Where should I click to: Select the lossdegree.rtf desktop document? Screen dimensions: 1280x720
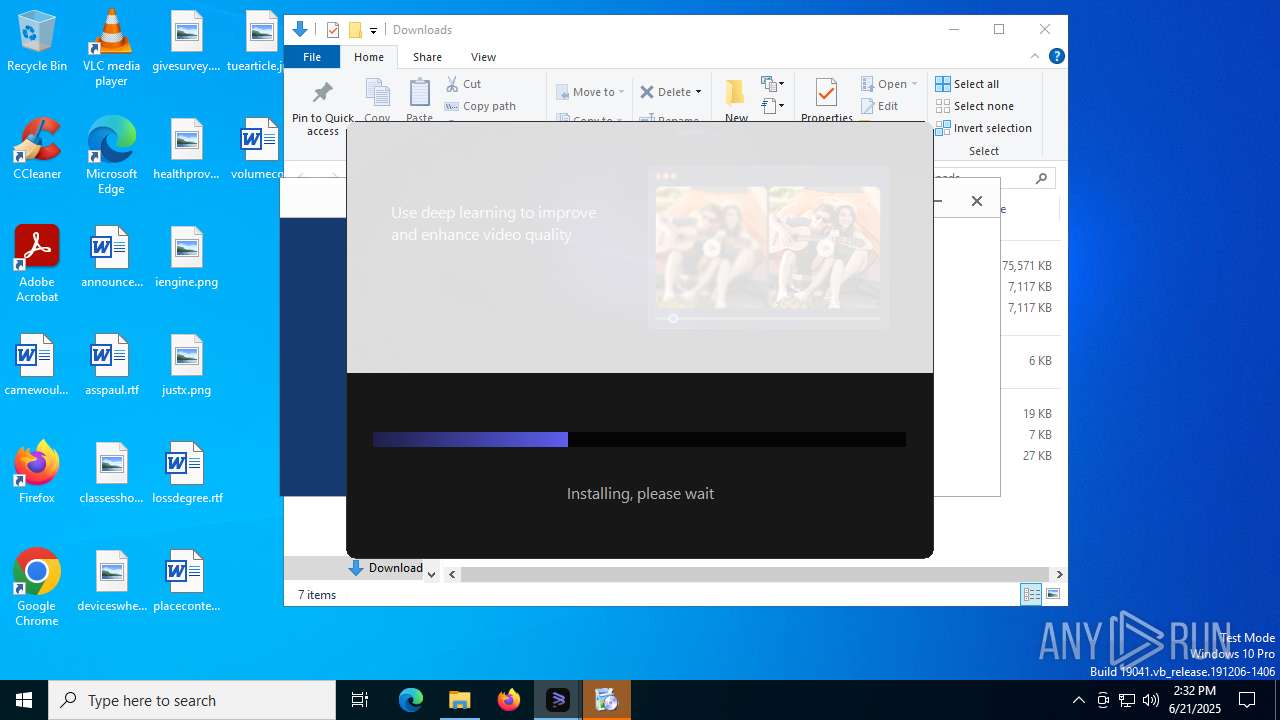click(x=187, y=473)
